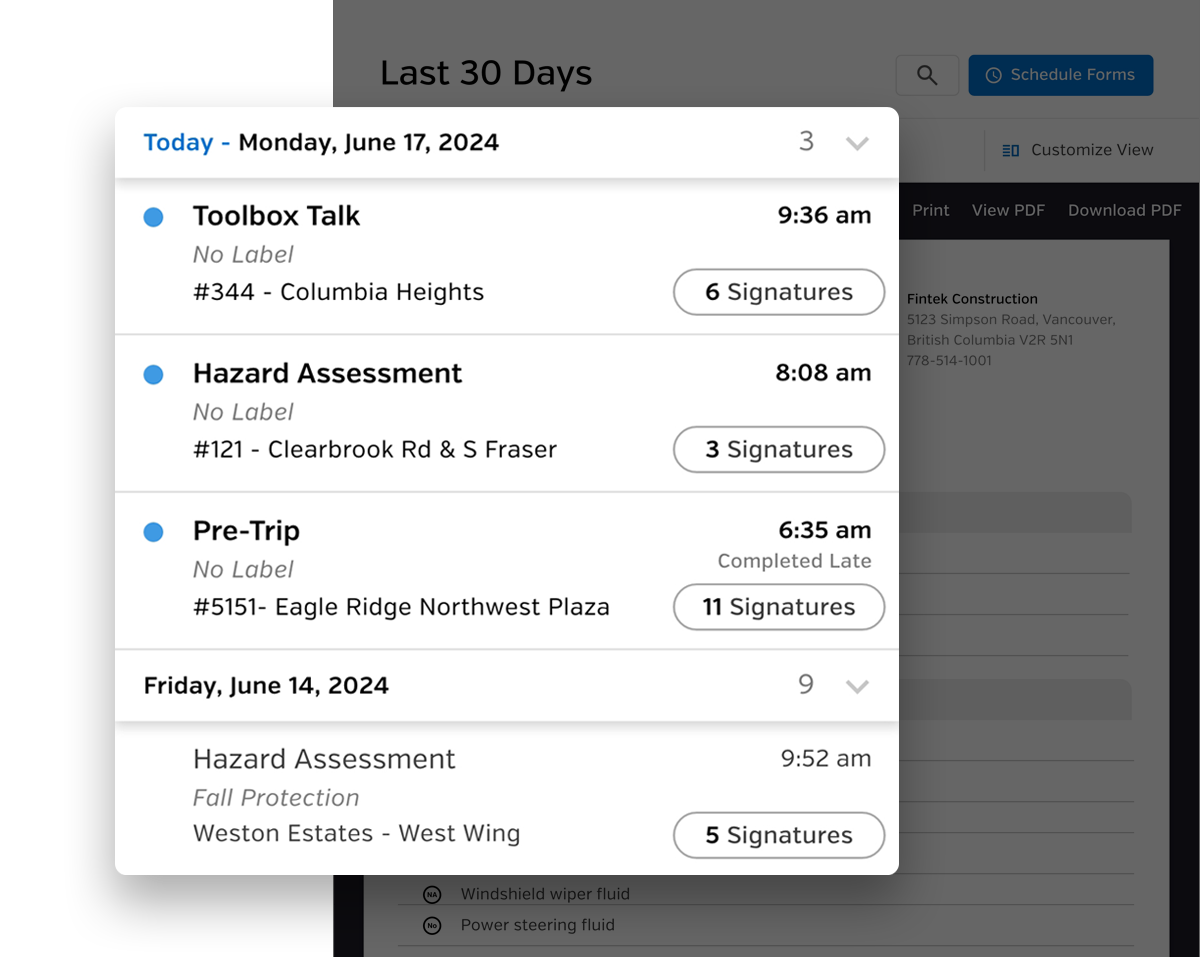Open the 6 Signatures button

(x=779, y=292)
